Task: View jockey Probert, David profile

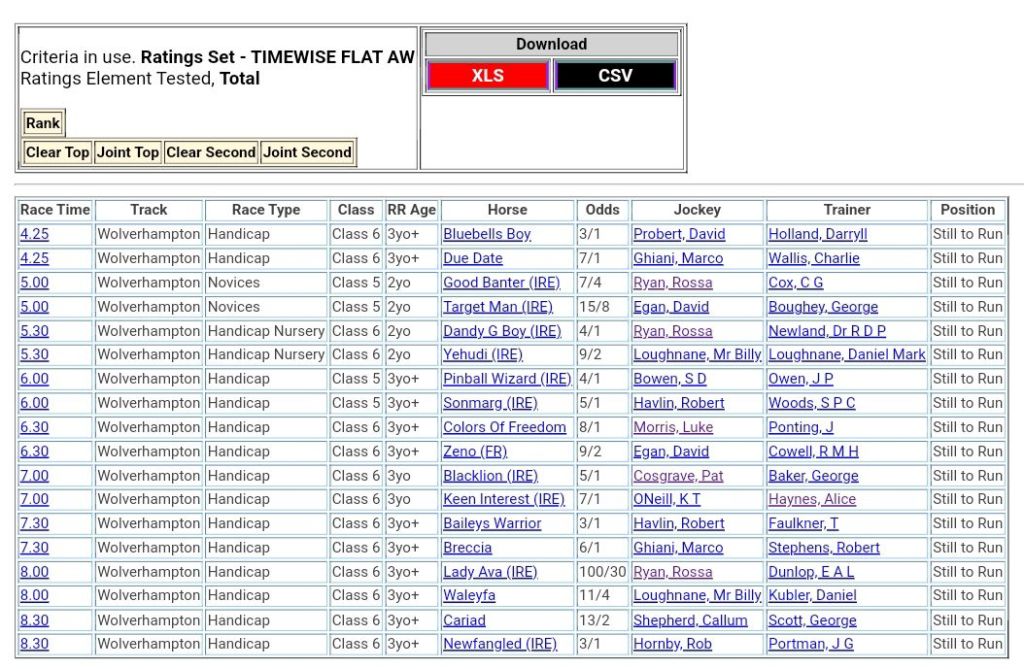Action: 679,234
